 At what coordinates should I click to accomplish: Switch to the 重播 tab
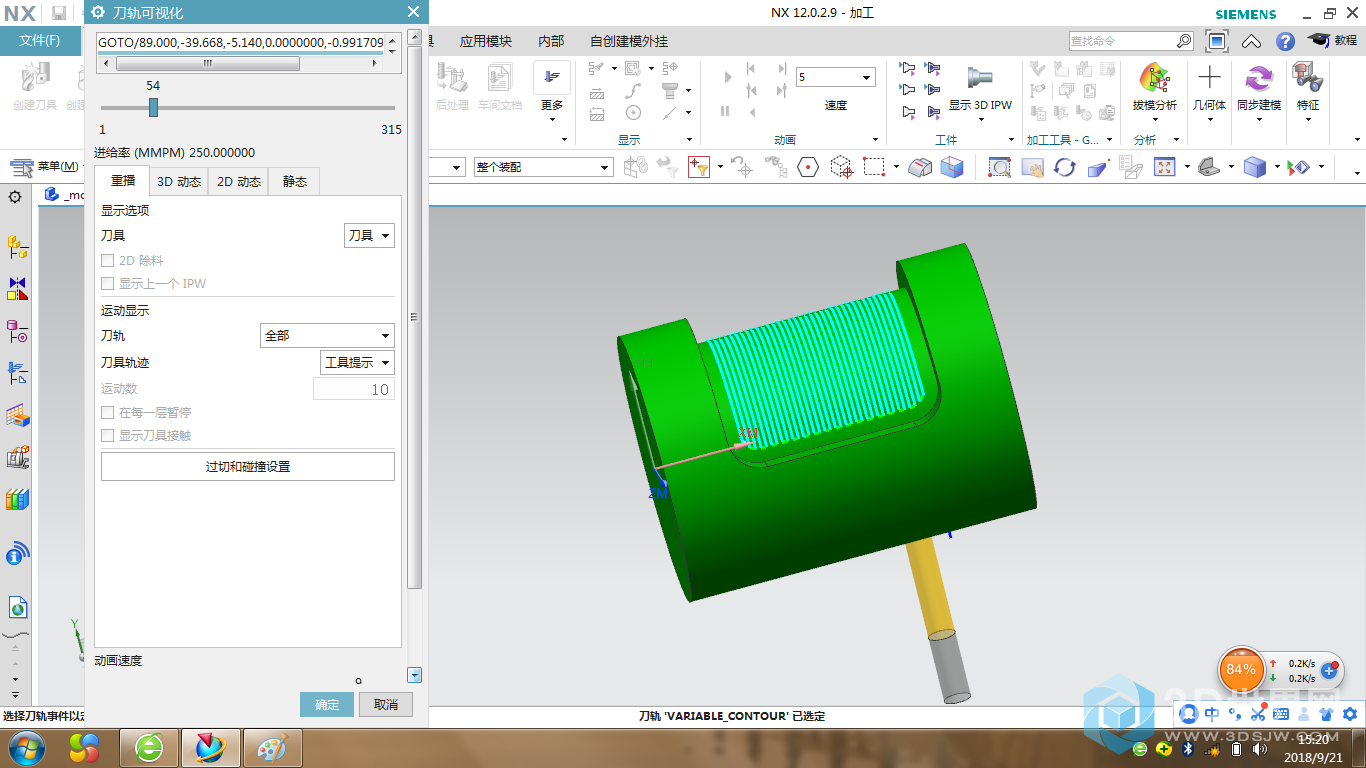[123, 181]
